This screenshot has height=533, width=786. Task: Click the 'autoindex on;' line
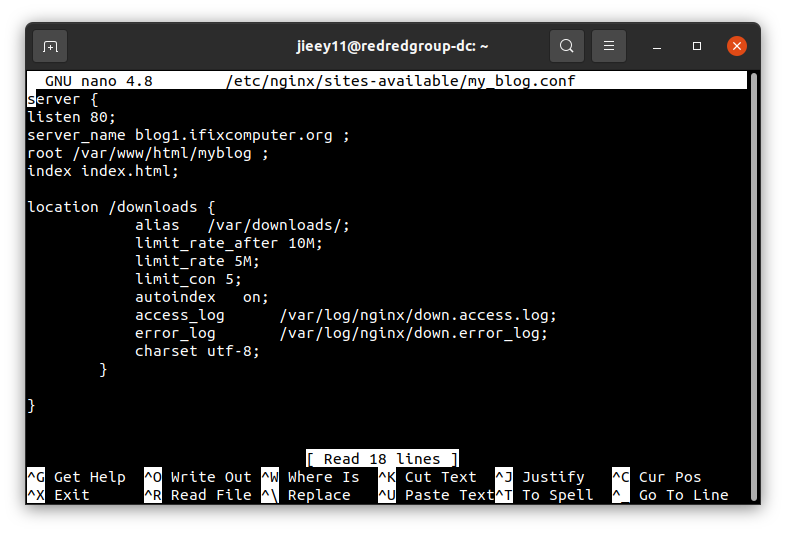tap(201, 297)
